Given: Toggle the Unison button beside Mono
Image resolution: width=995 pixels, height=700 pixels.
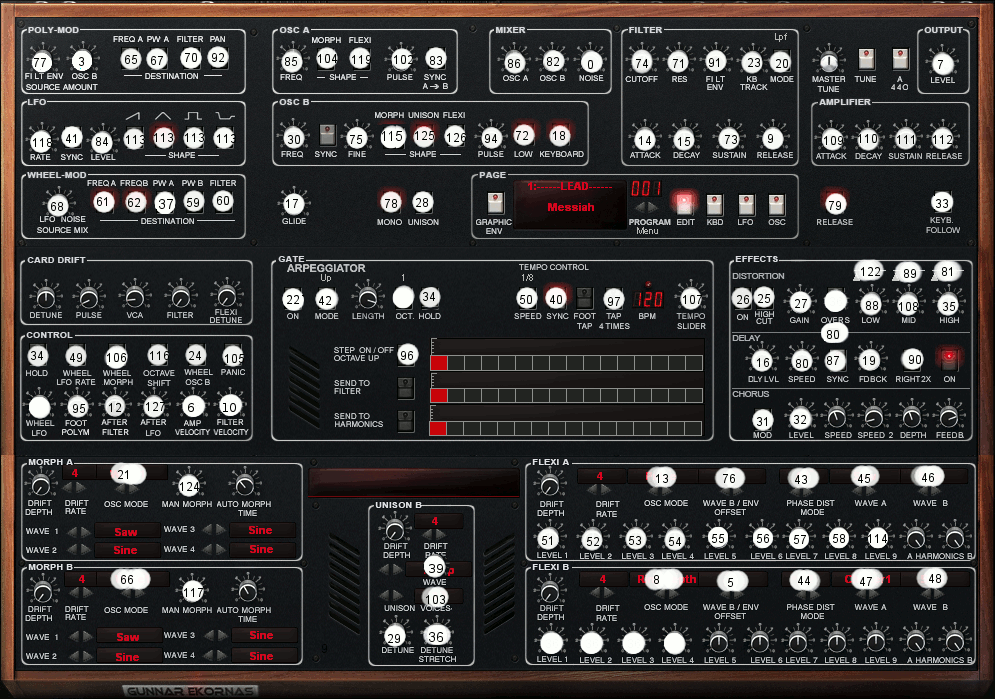Looking at the screenshot, I should (421, 203).
